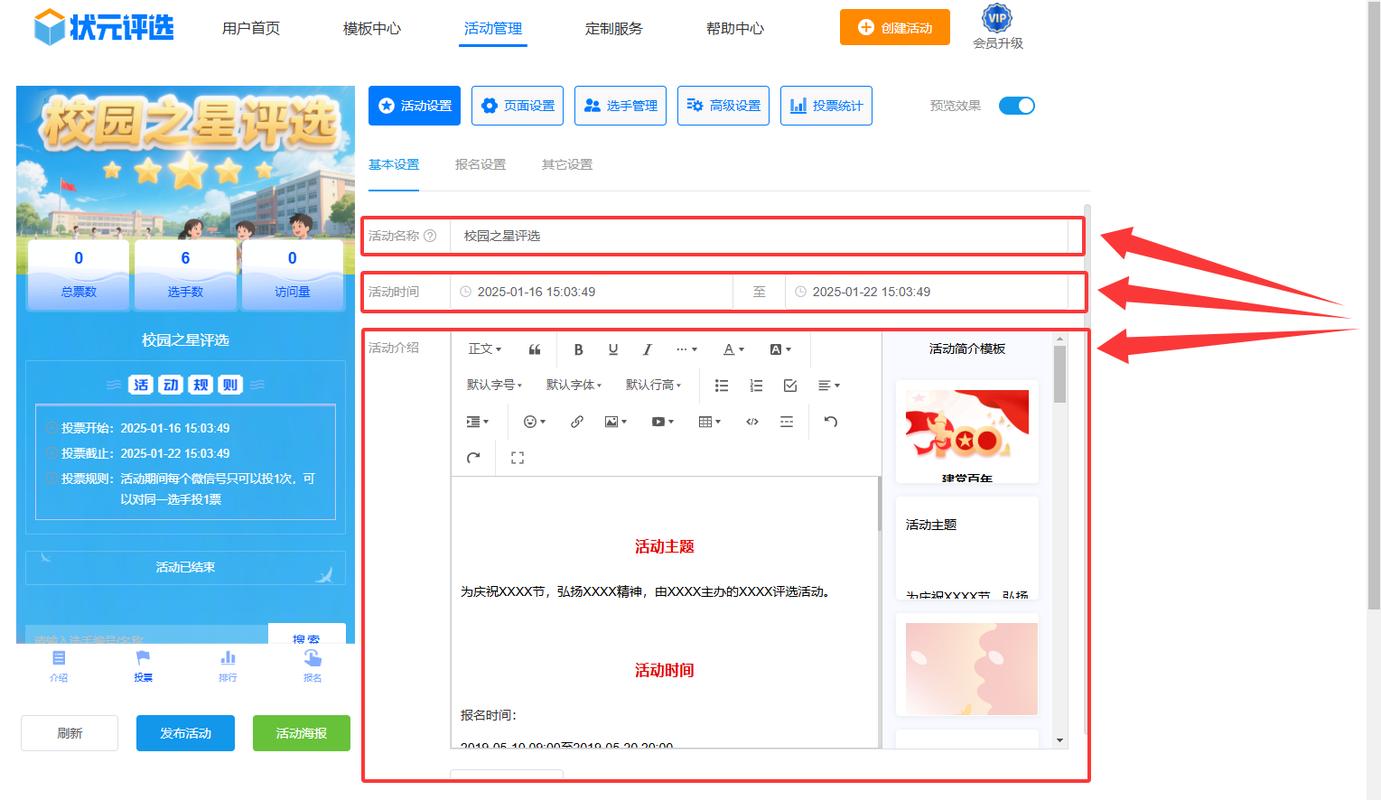The width and height of the screenshot is (1381, 800).
Task: Toggle bold formatting in editor
Action: (x=578, y=349)
